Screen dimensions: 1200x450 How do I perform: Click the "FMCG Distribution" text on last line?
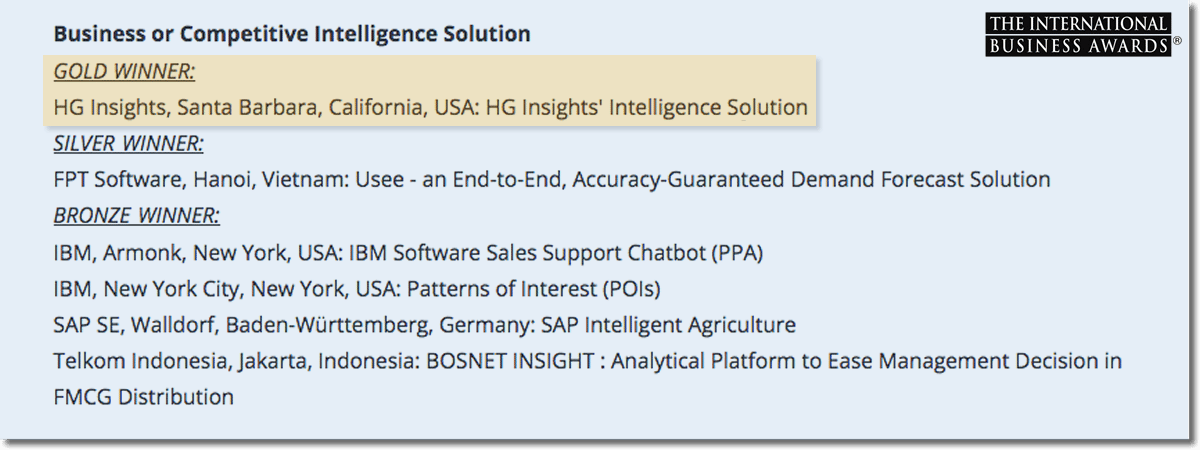point(143,397)
